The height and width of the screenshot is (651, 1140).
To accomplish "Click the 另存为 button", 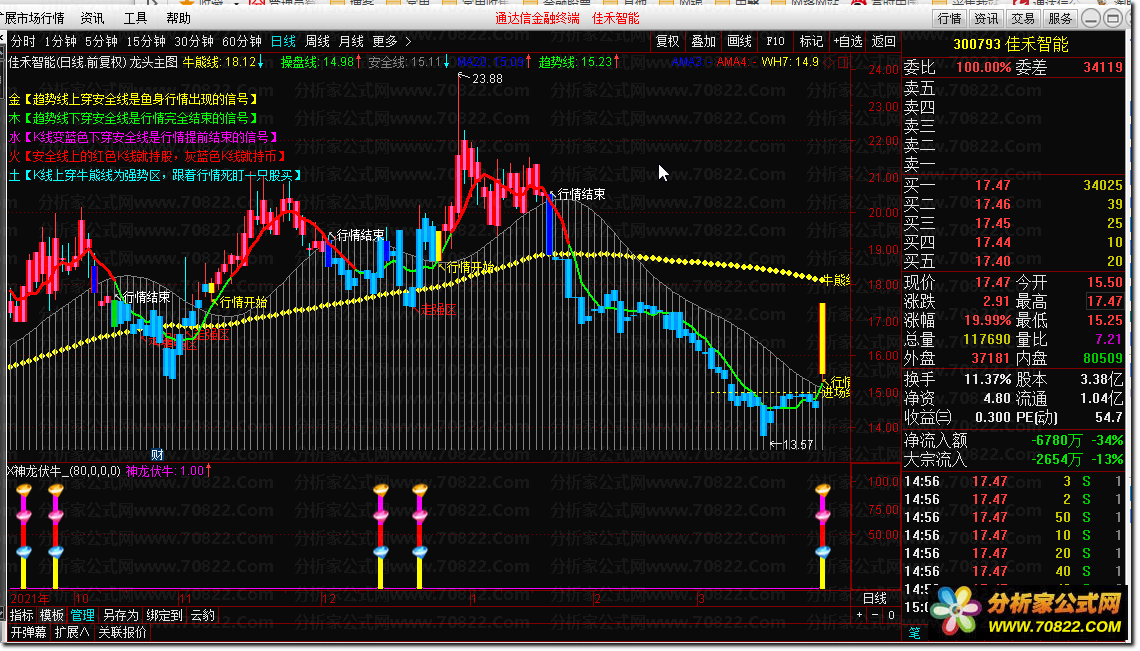I will (121, 615).
